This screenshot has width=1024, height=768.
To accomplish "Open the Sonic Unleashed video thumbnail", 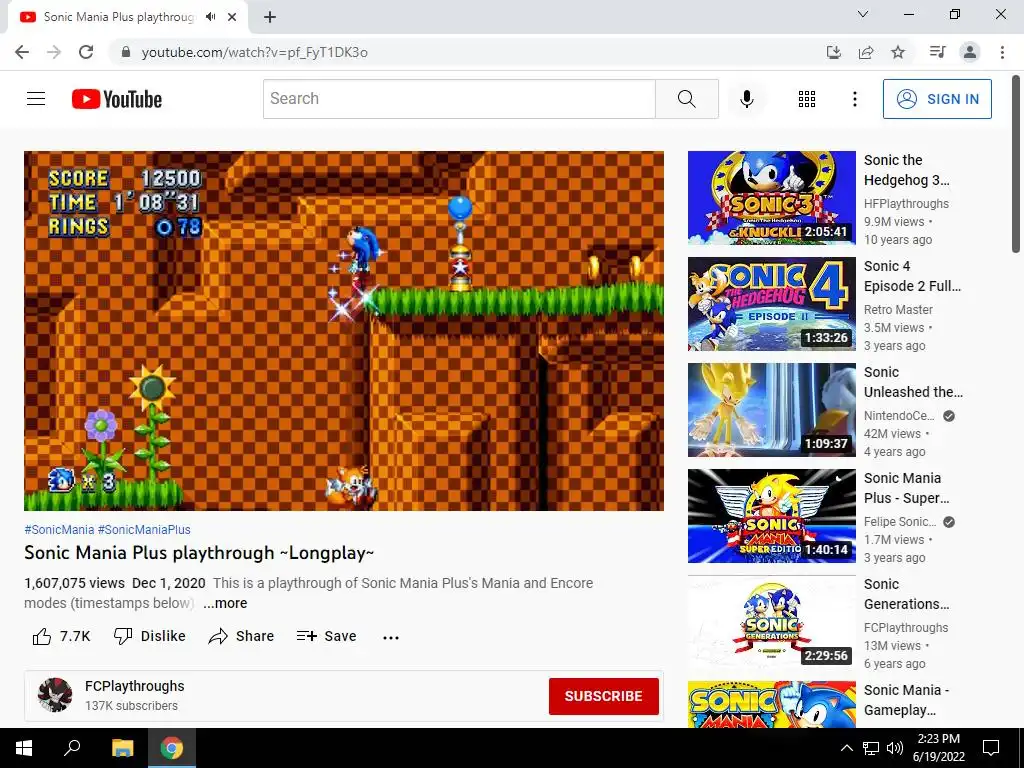I will tap(771, 409).
